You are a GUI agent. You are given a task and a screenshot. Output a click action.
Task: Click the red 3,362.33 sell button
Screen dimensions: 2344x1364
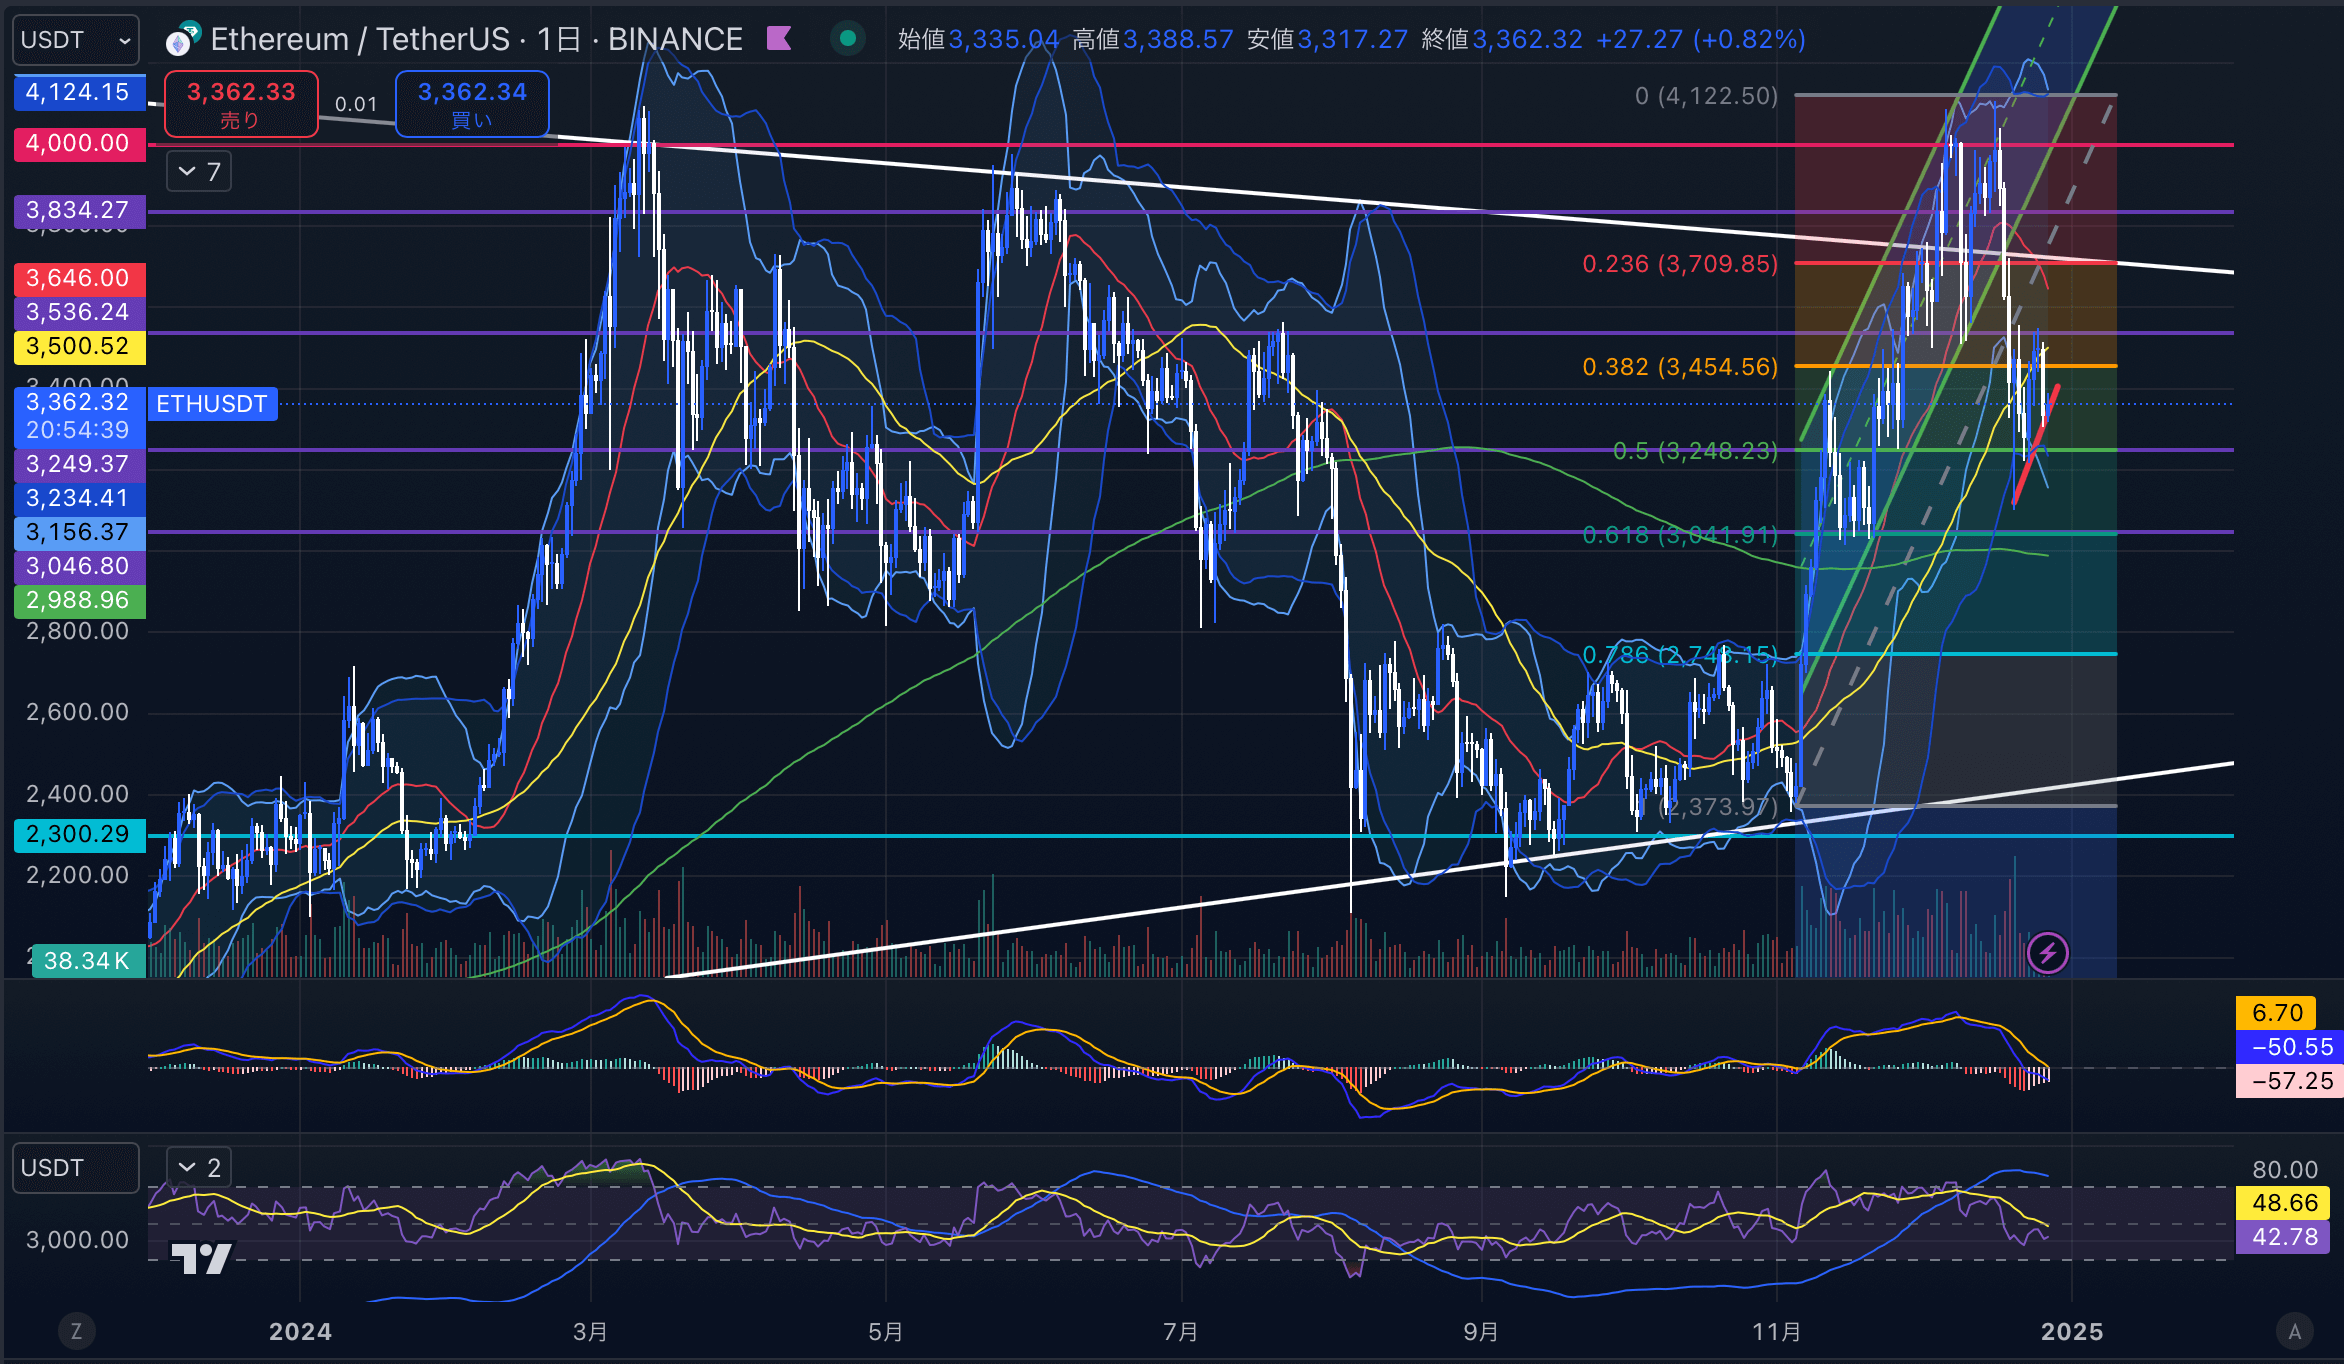[241, 104]
